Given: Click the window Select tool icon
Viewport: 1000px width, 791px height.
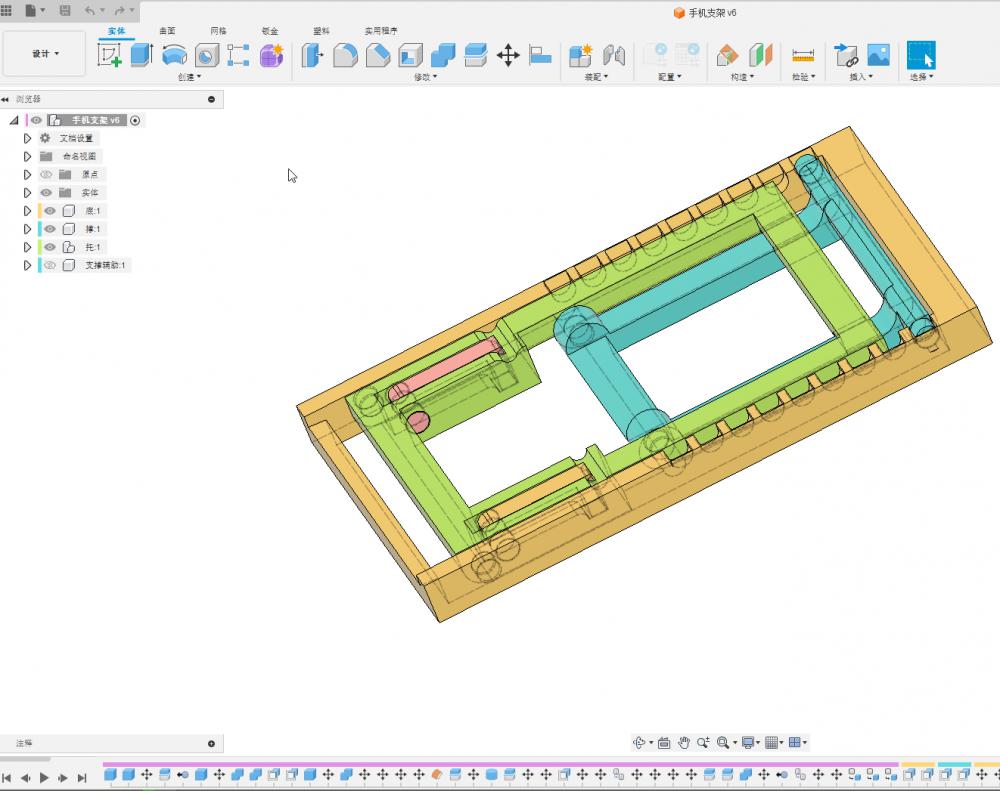Looking at the screenshot, I should [x=921, y=55].
